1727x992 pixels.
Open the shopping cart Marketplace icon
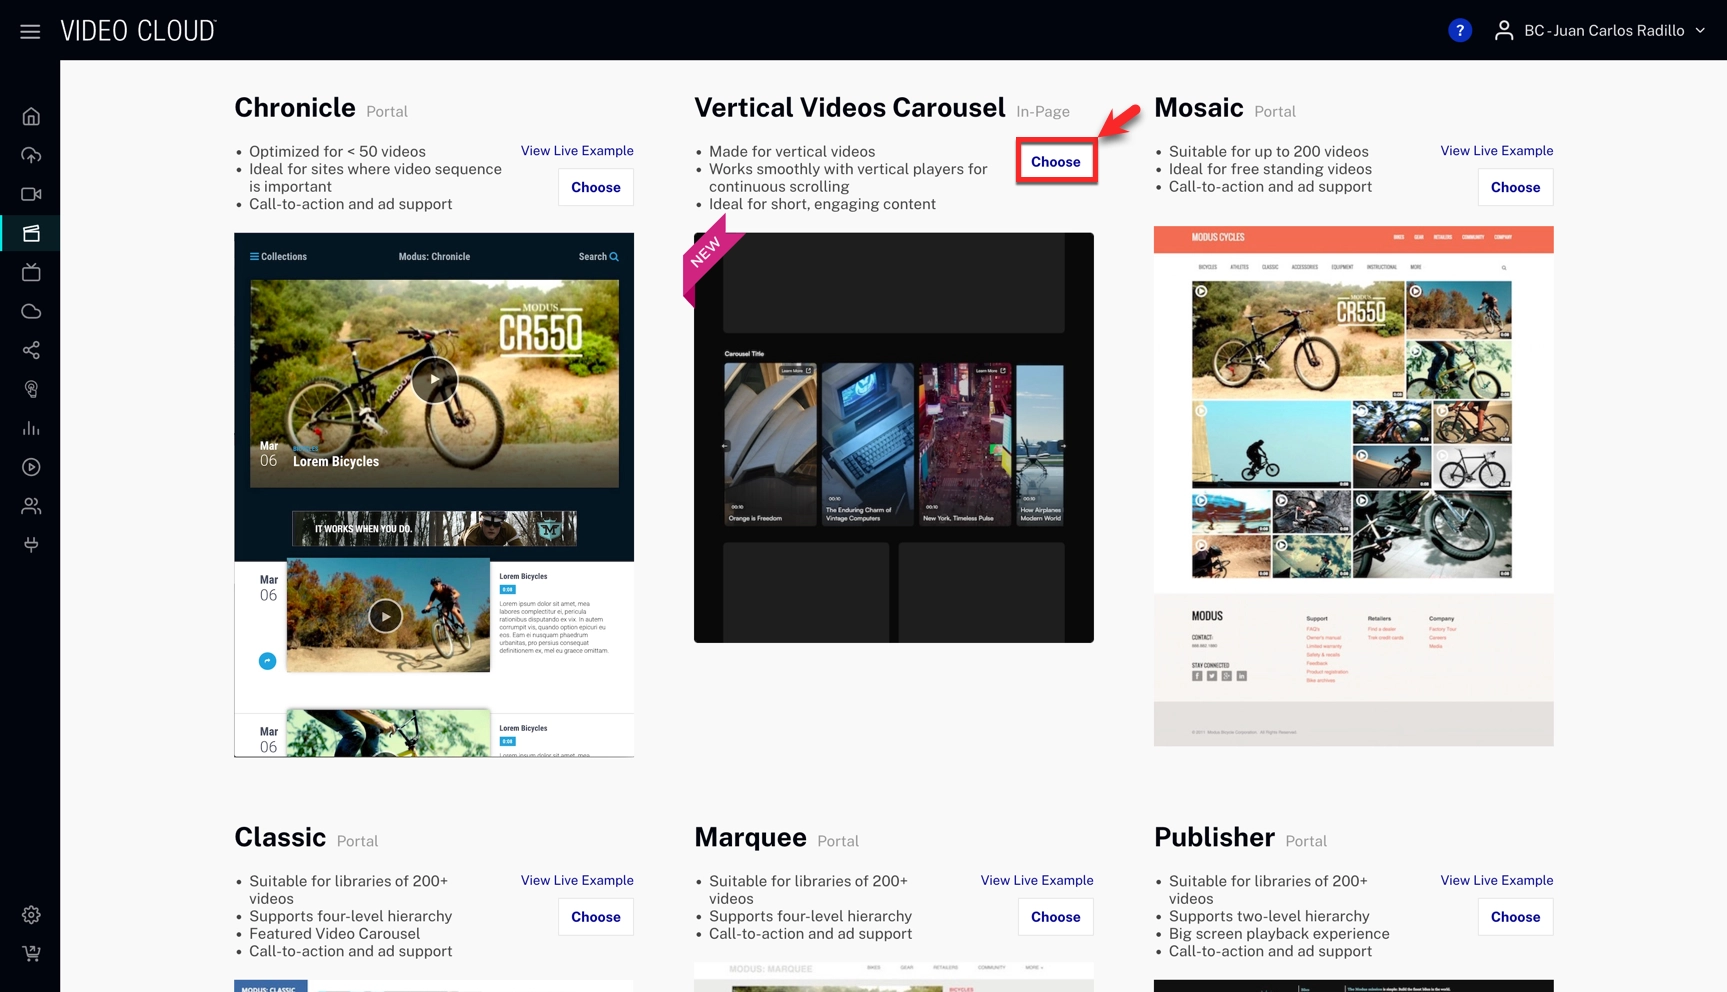[x=31, y=954]
